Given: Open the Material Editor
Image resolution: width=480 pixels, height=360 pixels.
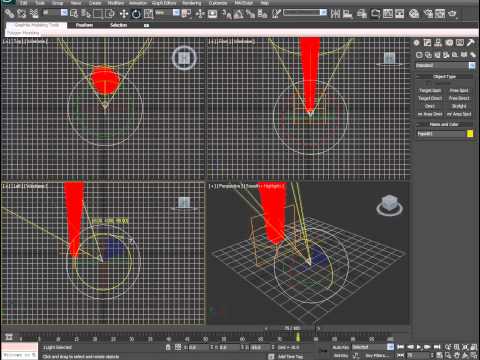Looking at the screenshot, I should point(414,14).
